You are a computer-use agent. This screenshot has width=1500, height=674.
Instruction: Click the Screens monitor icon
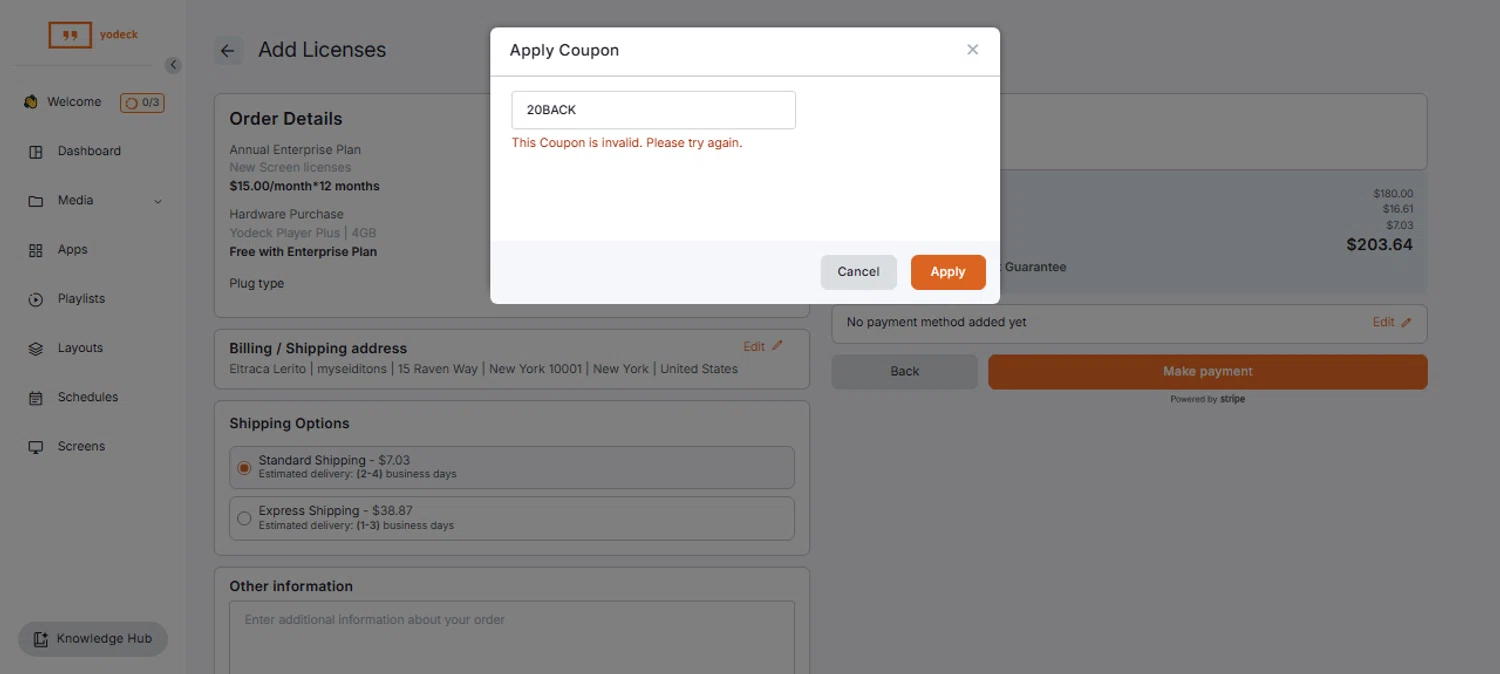[x=36, y=447]
